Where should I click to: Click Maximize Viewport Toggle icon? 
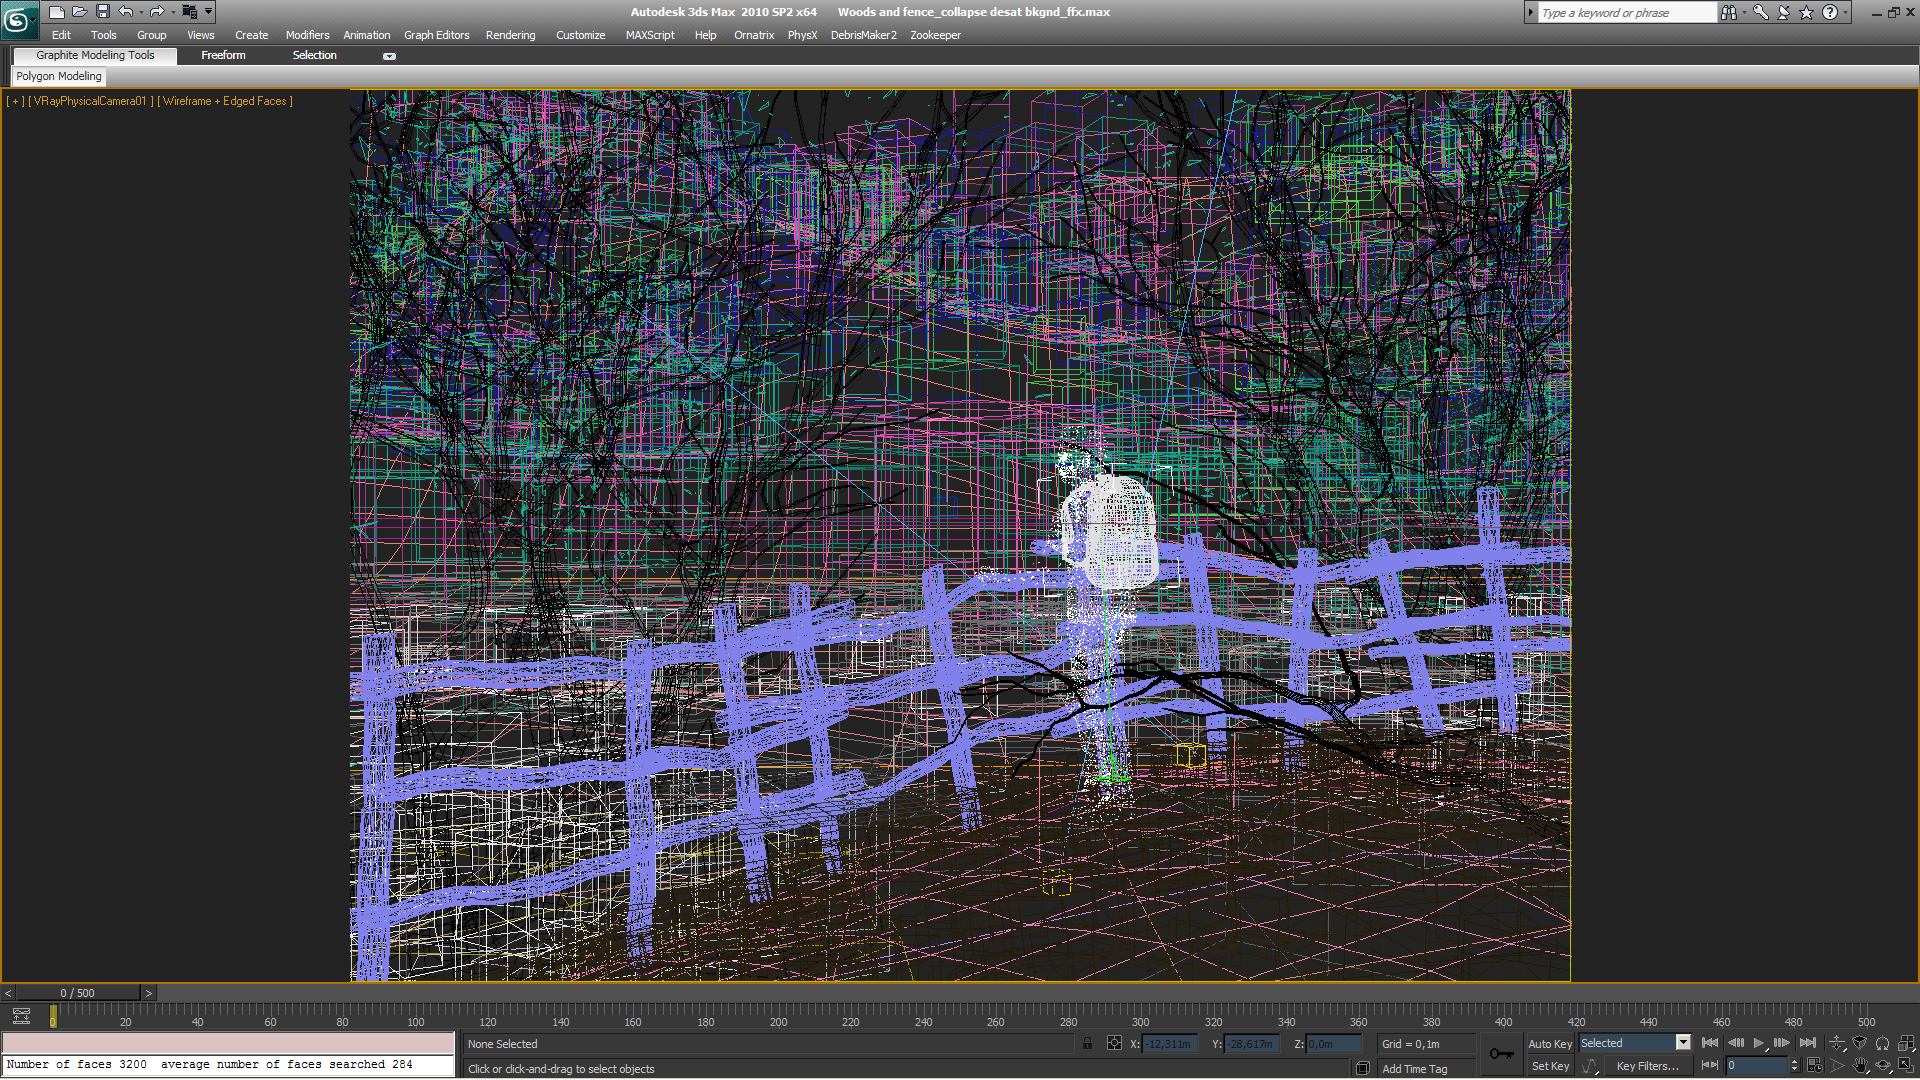(1906, 1066)
